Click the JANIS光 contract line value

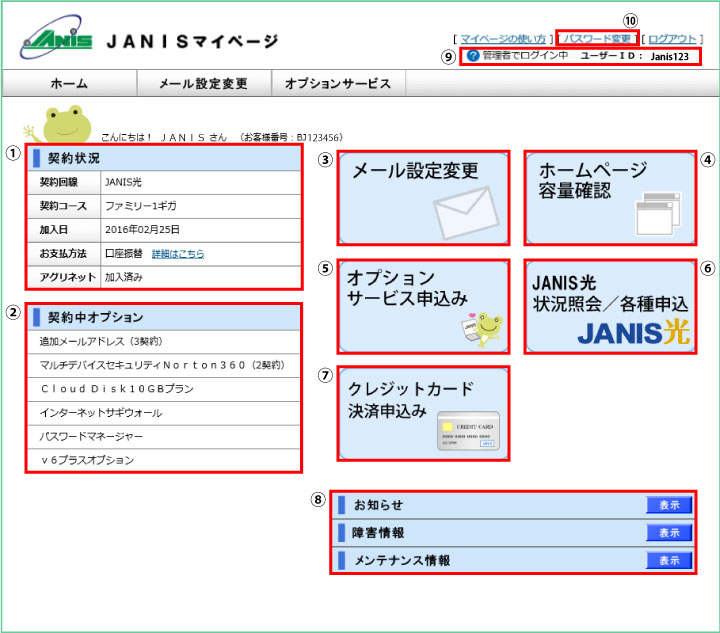click(123, 182)
